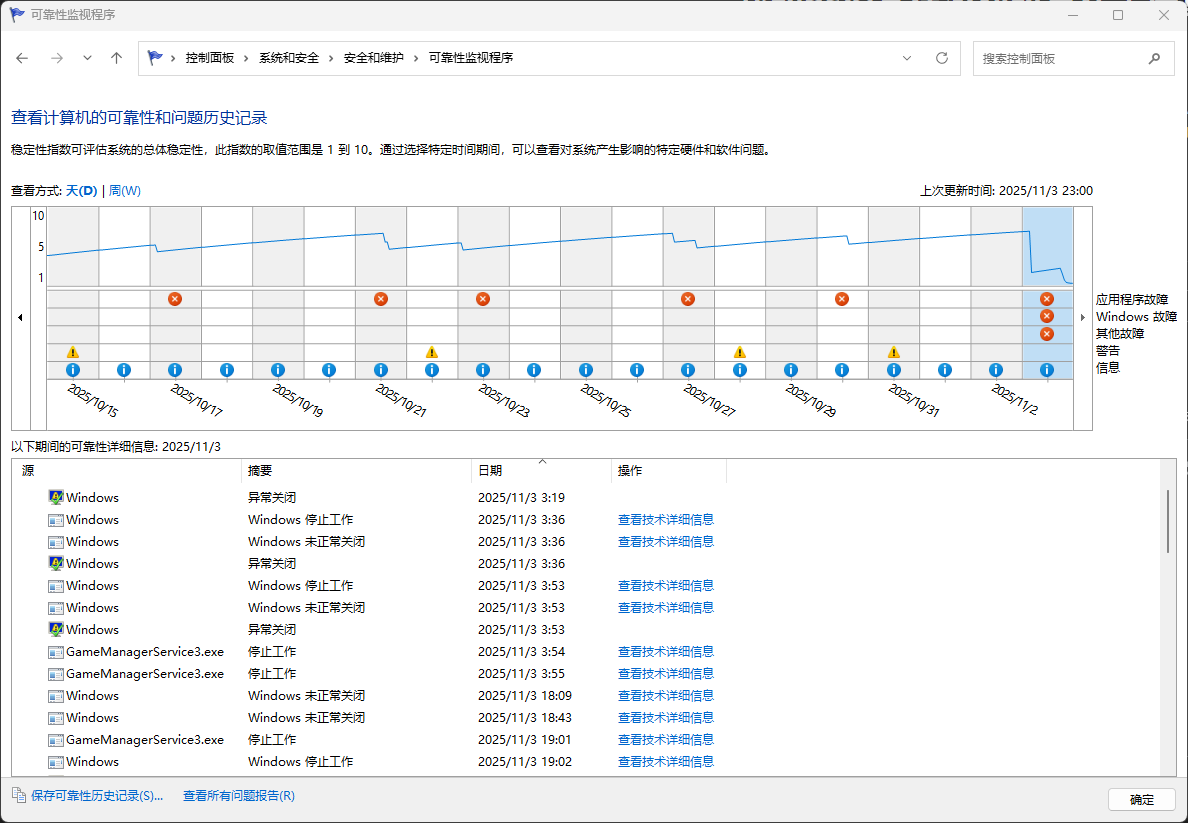Click 查看所有问题报告(R) link
This screenshot has width=1188, height=823.
[x=239, y=796]
